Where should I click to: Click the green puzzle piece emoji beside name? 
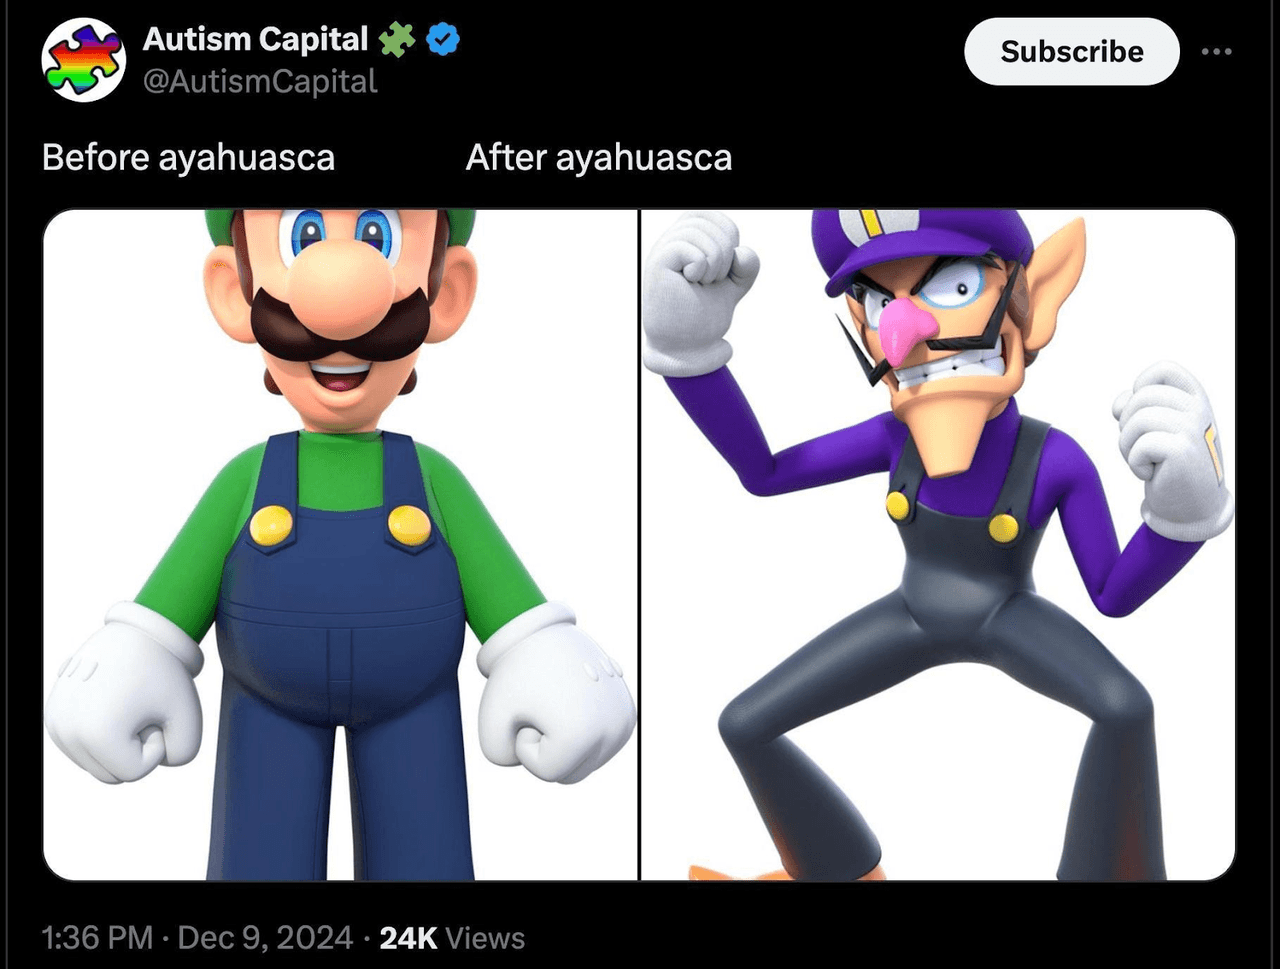(397, 40)
